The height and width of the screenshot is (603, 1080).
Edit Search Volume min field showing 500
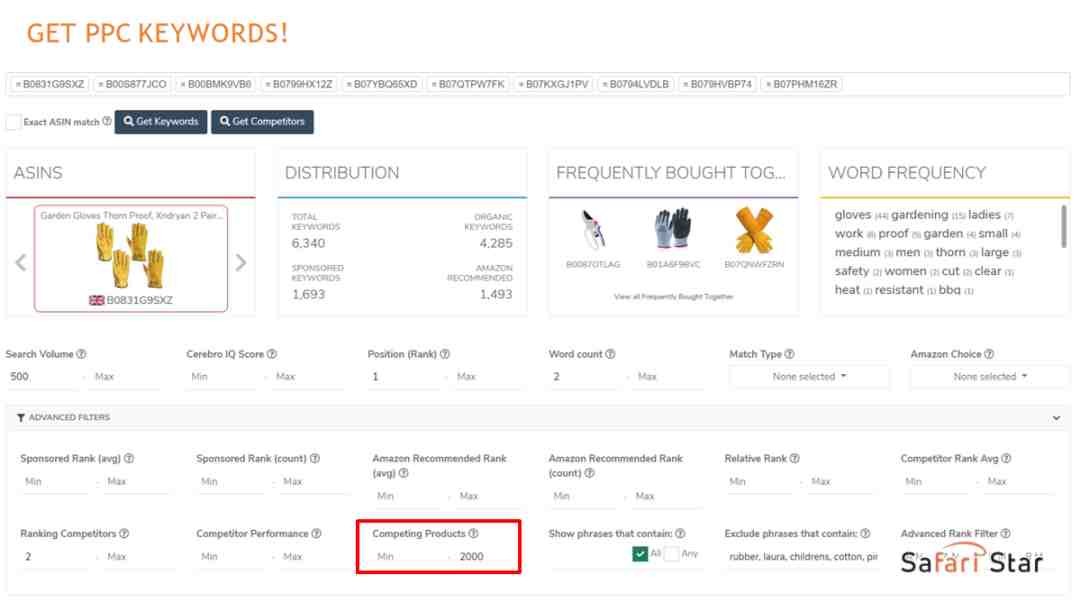click(x=43, y=377)
